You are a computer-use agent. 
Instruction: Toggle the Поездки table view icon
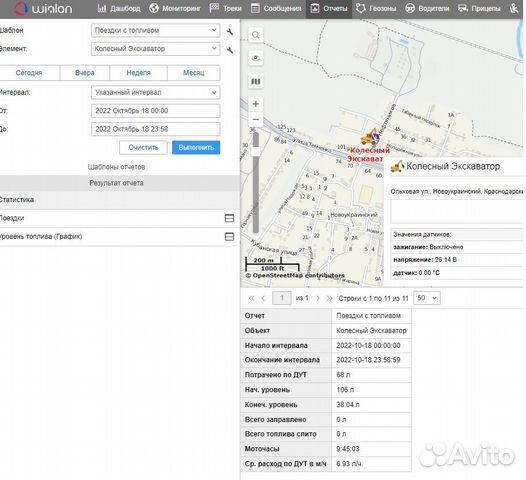229,218
